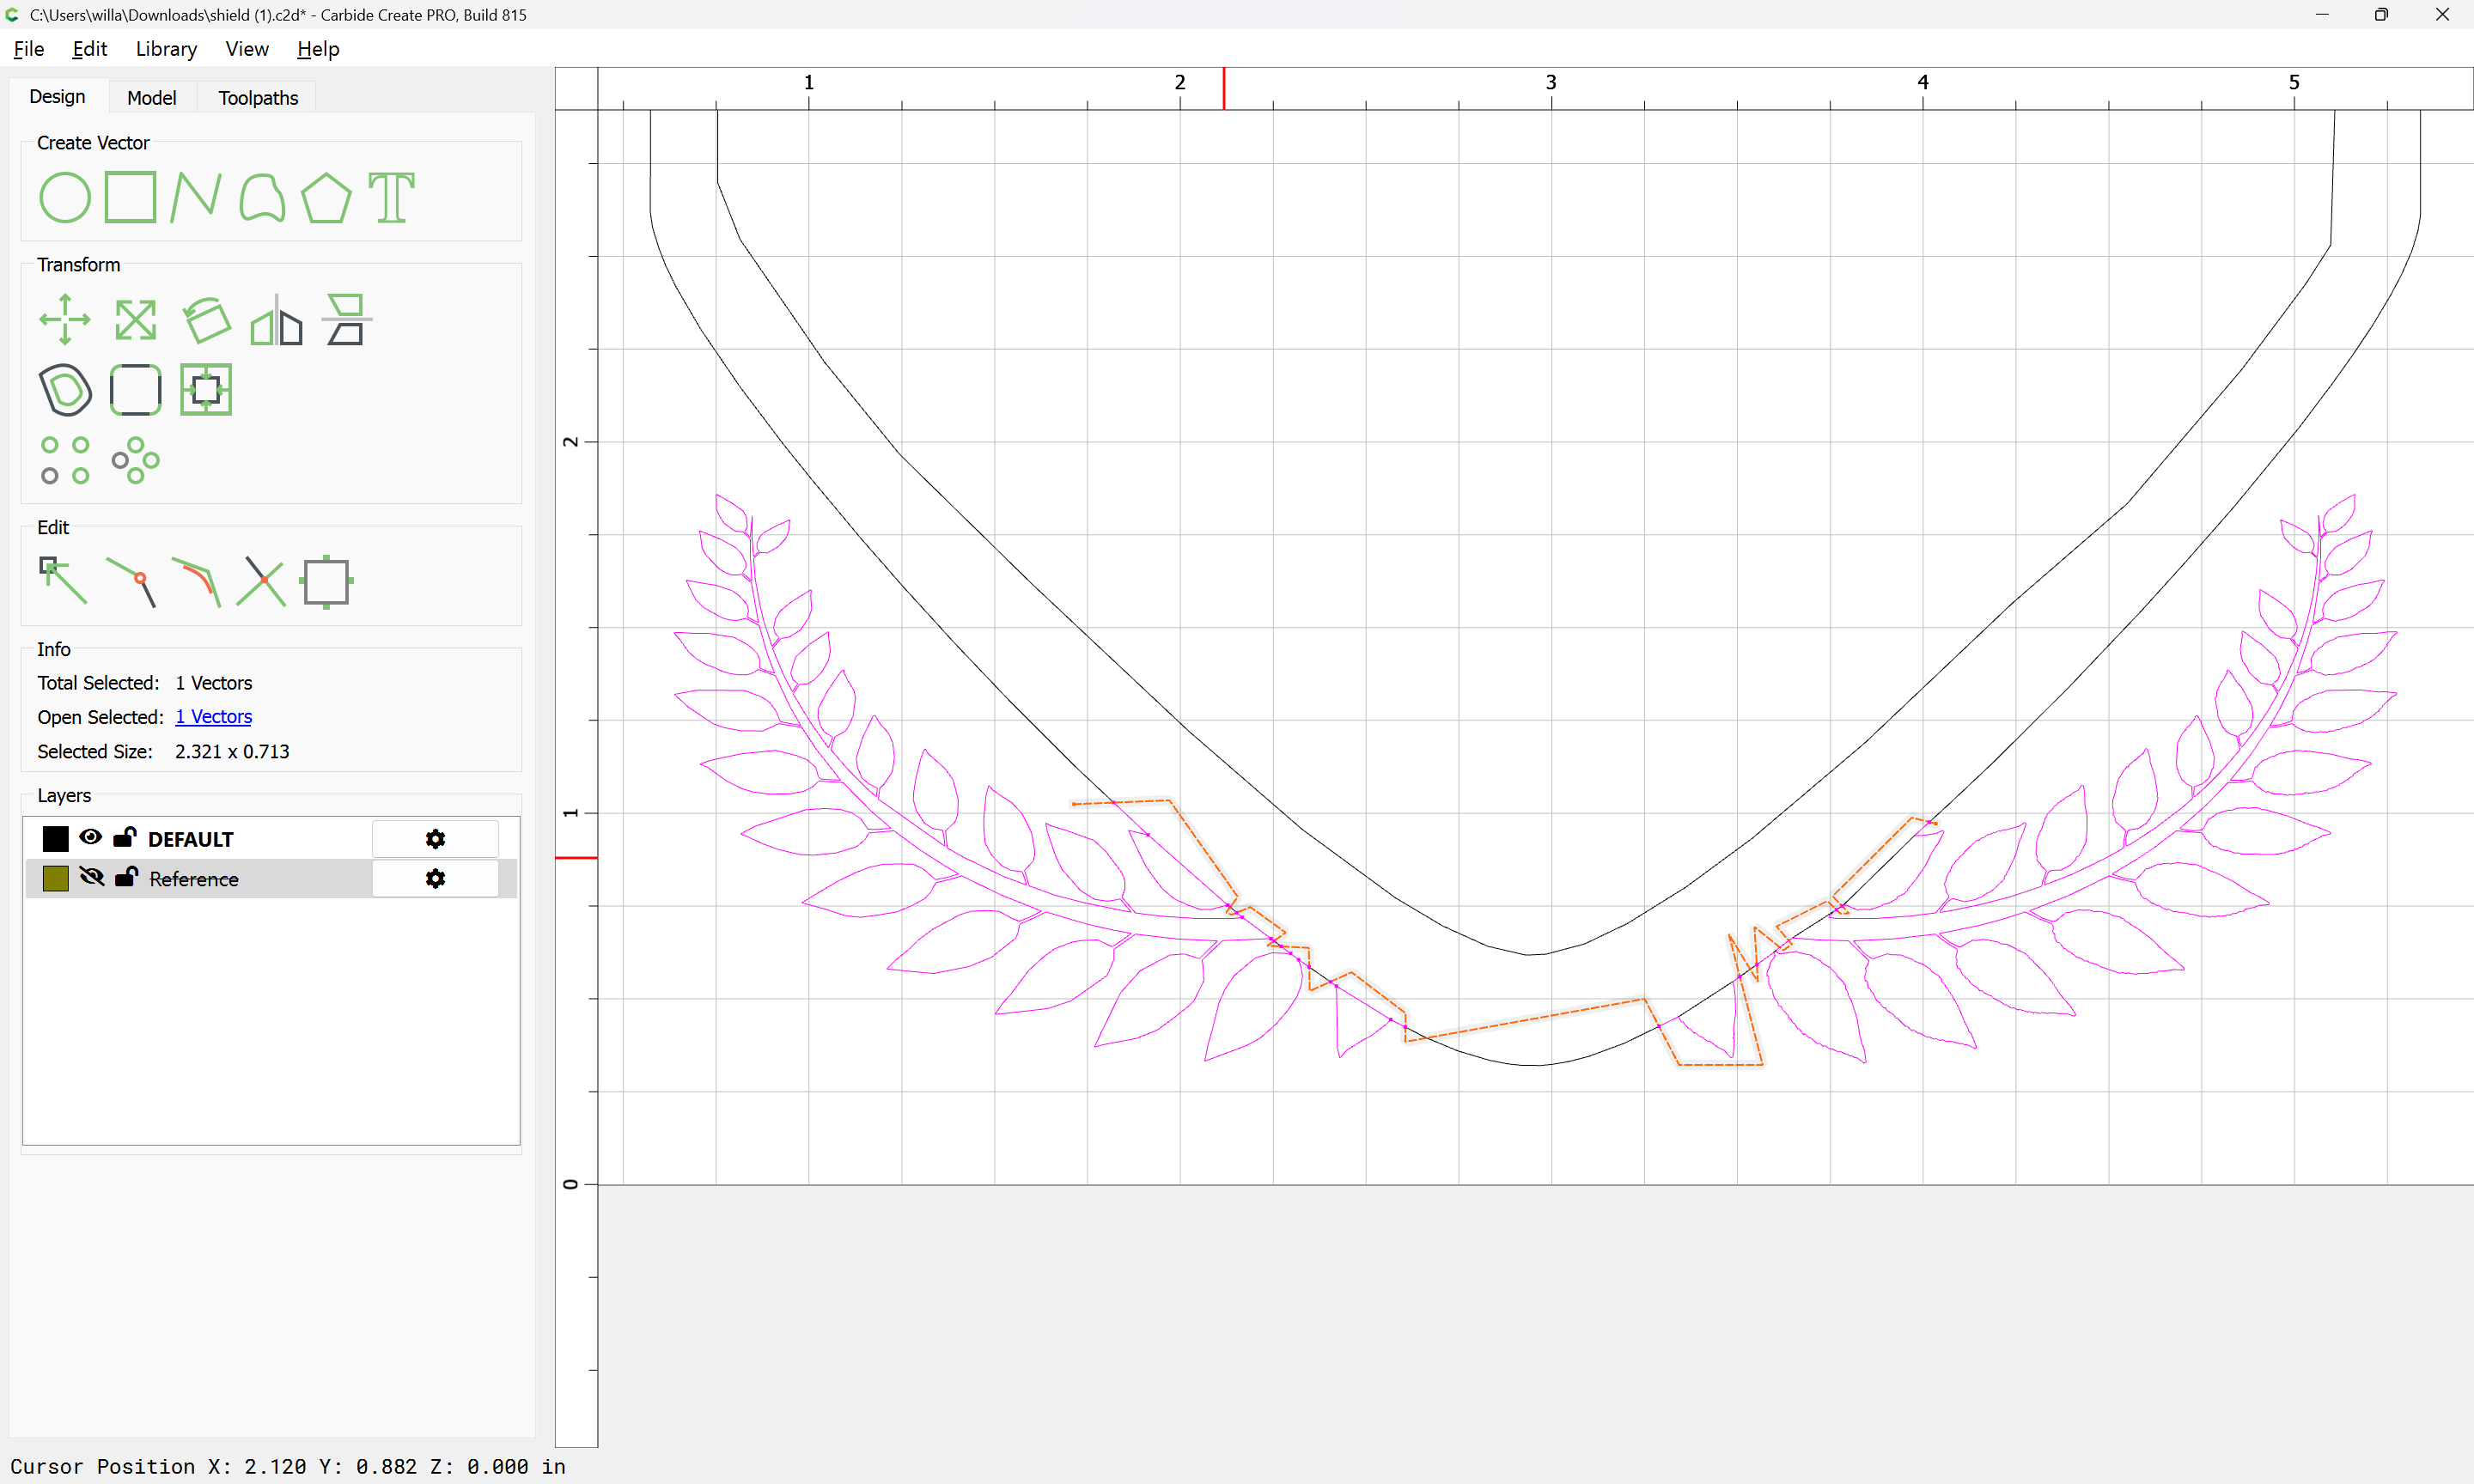Open DEFAULT layer settings gear
Viewport: 2474px width, 1484px height.
click(x=435, y=839)
